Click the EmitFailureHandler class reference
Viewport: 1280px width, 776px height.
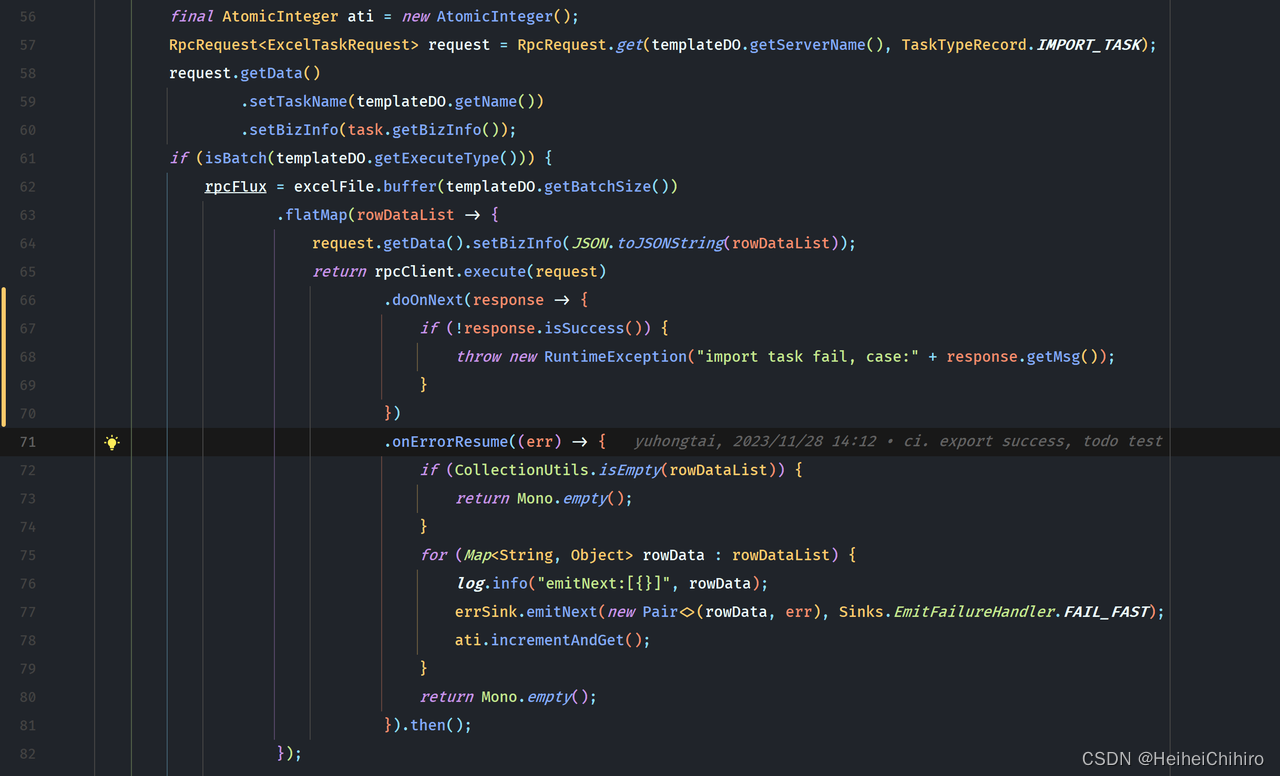(x=973, y=611)
